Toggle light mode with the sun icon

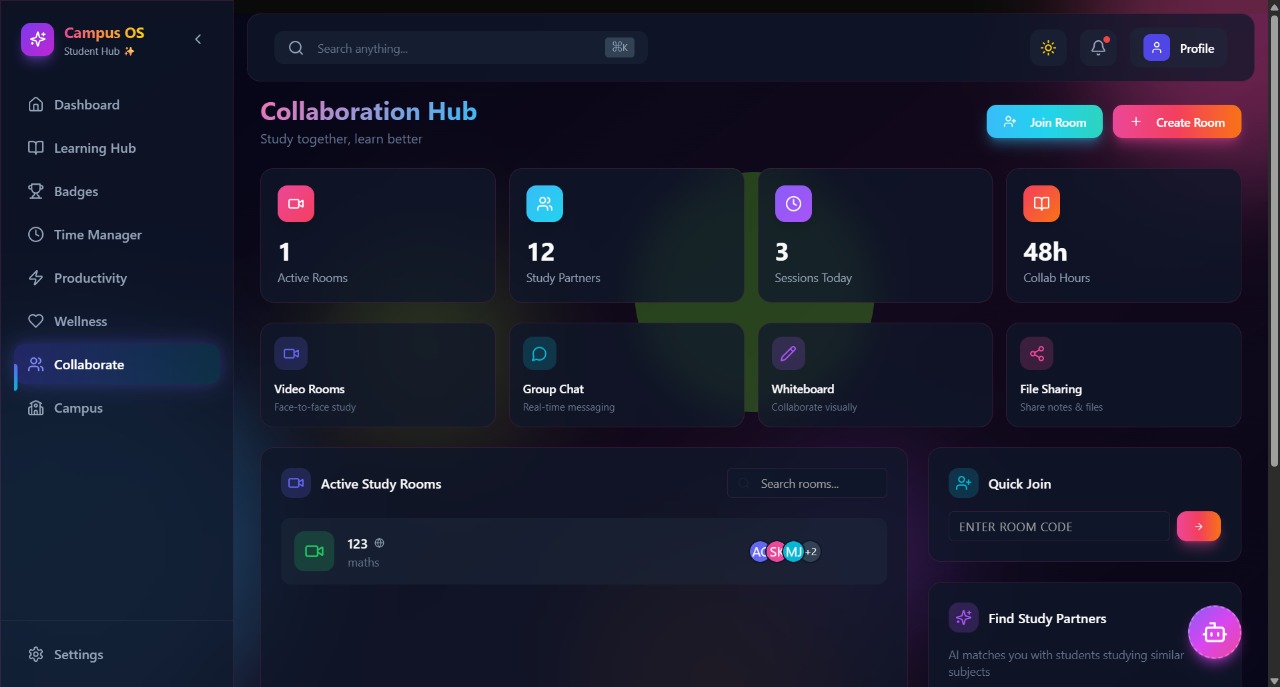click(1048, 48)
